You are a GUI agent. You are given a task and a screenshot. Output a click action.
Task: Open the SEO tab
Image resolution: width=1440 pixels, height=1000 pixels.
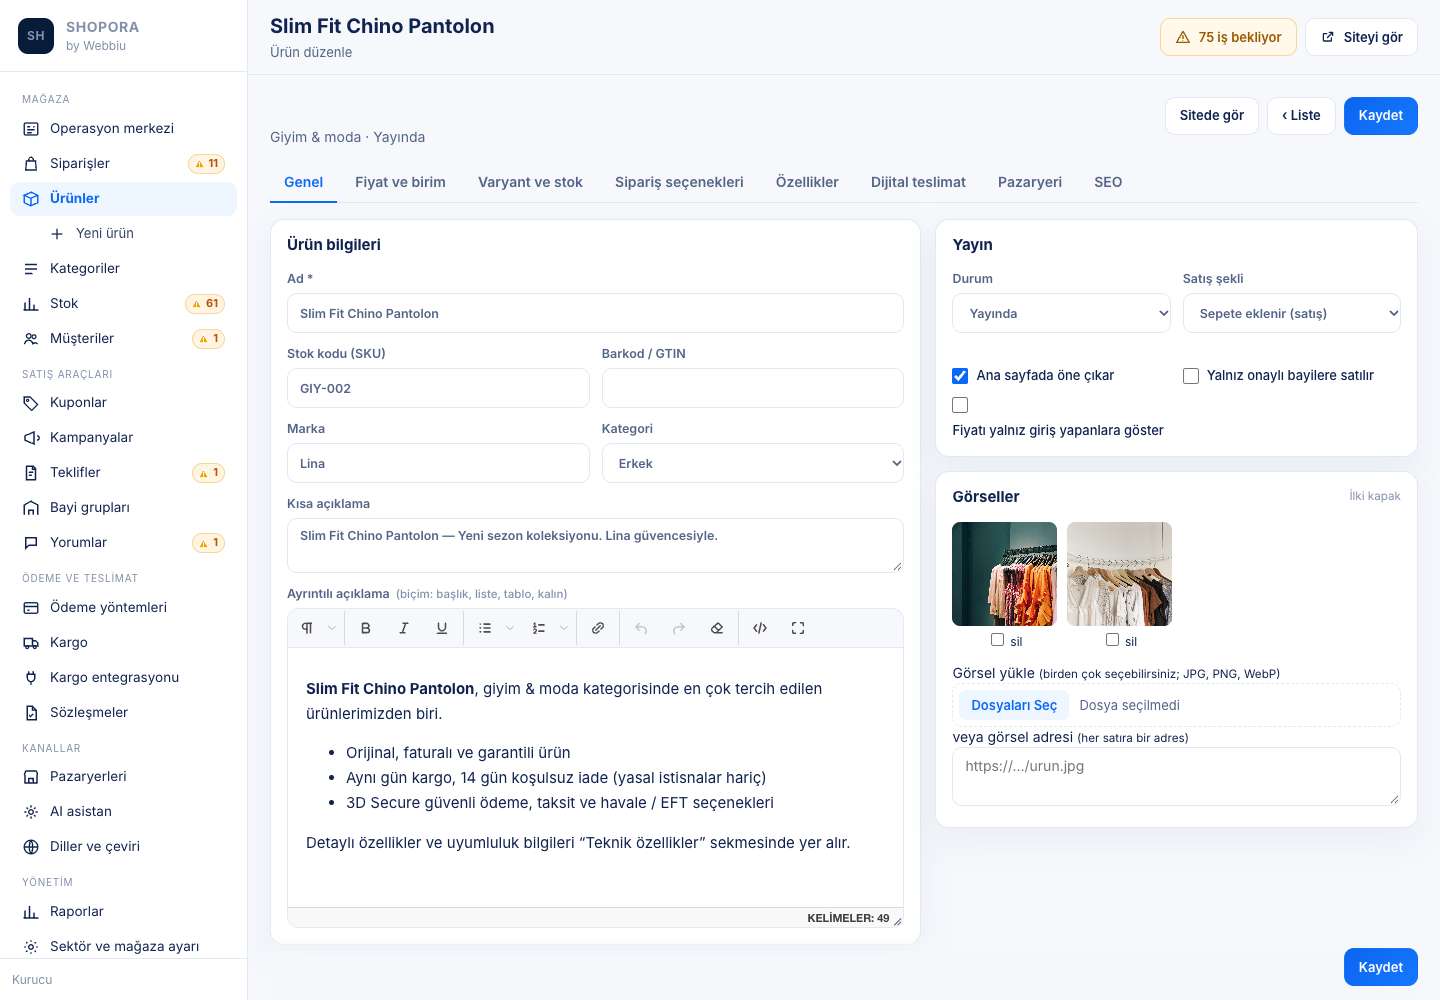pyautogui.click(x=1108, y=182)
